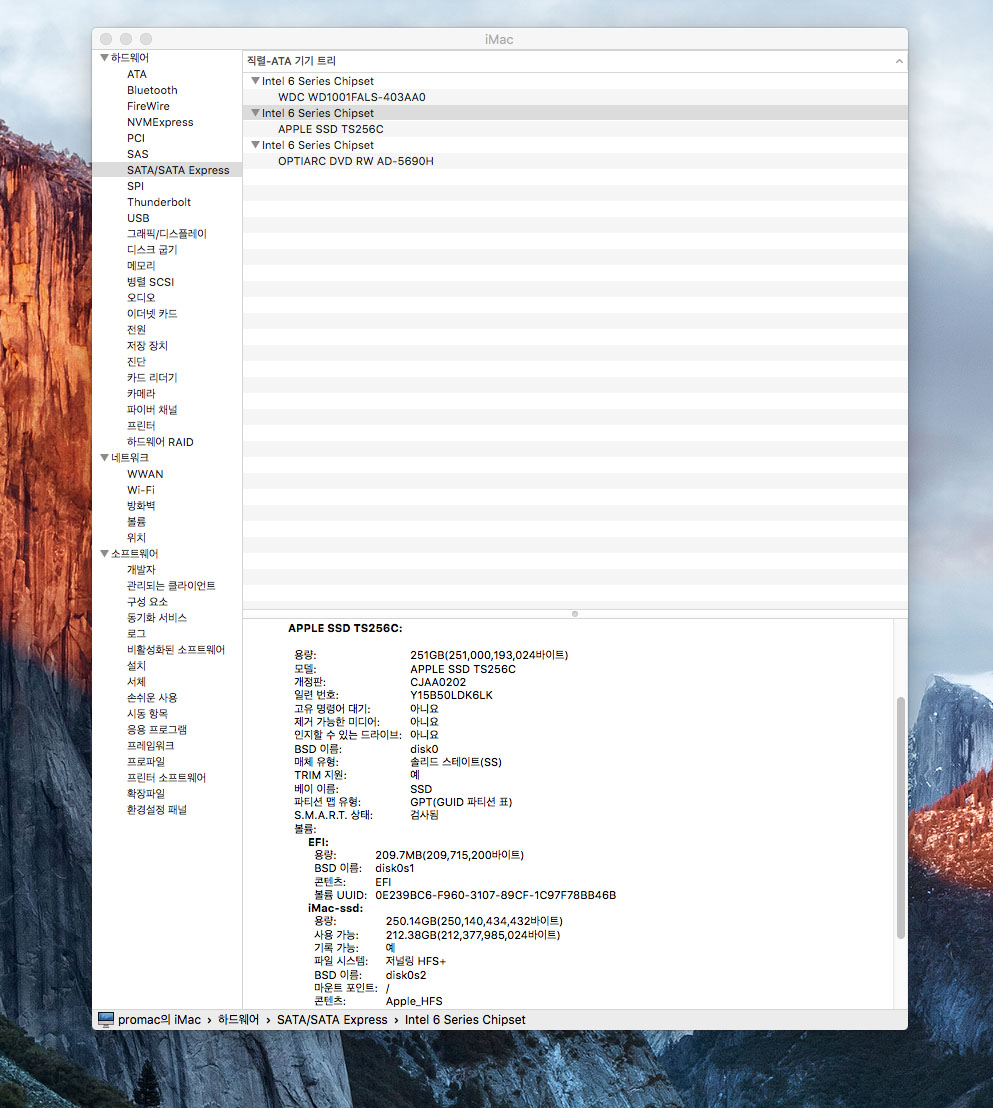The image size is (993, 1108).
Task: Collapse the 네트워크 section in sidebar
Action: click(104, 458)
